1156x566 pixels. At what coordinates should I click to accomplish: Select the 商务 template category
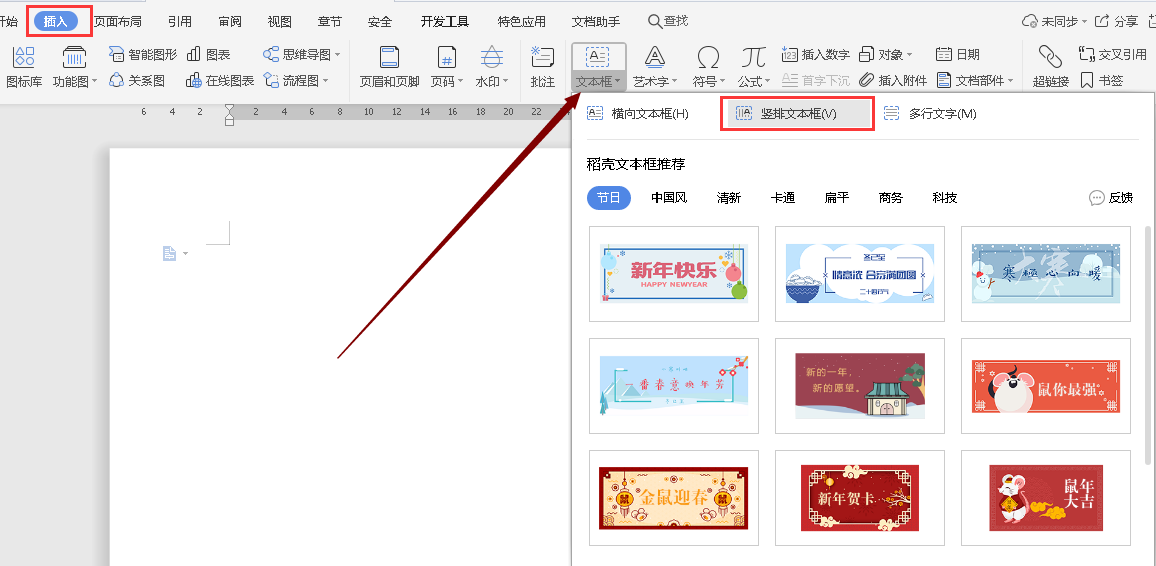coord(891,198)
